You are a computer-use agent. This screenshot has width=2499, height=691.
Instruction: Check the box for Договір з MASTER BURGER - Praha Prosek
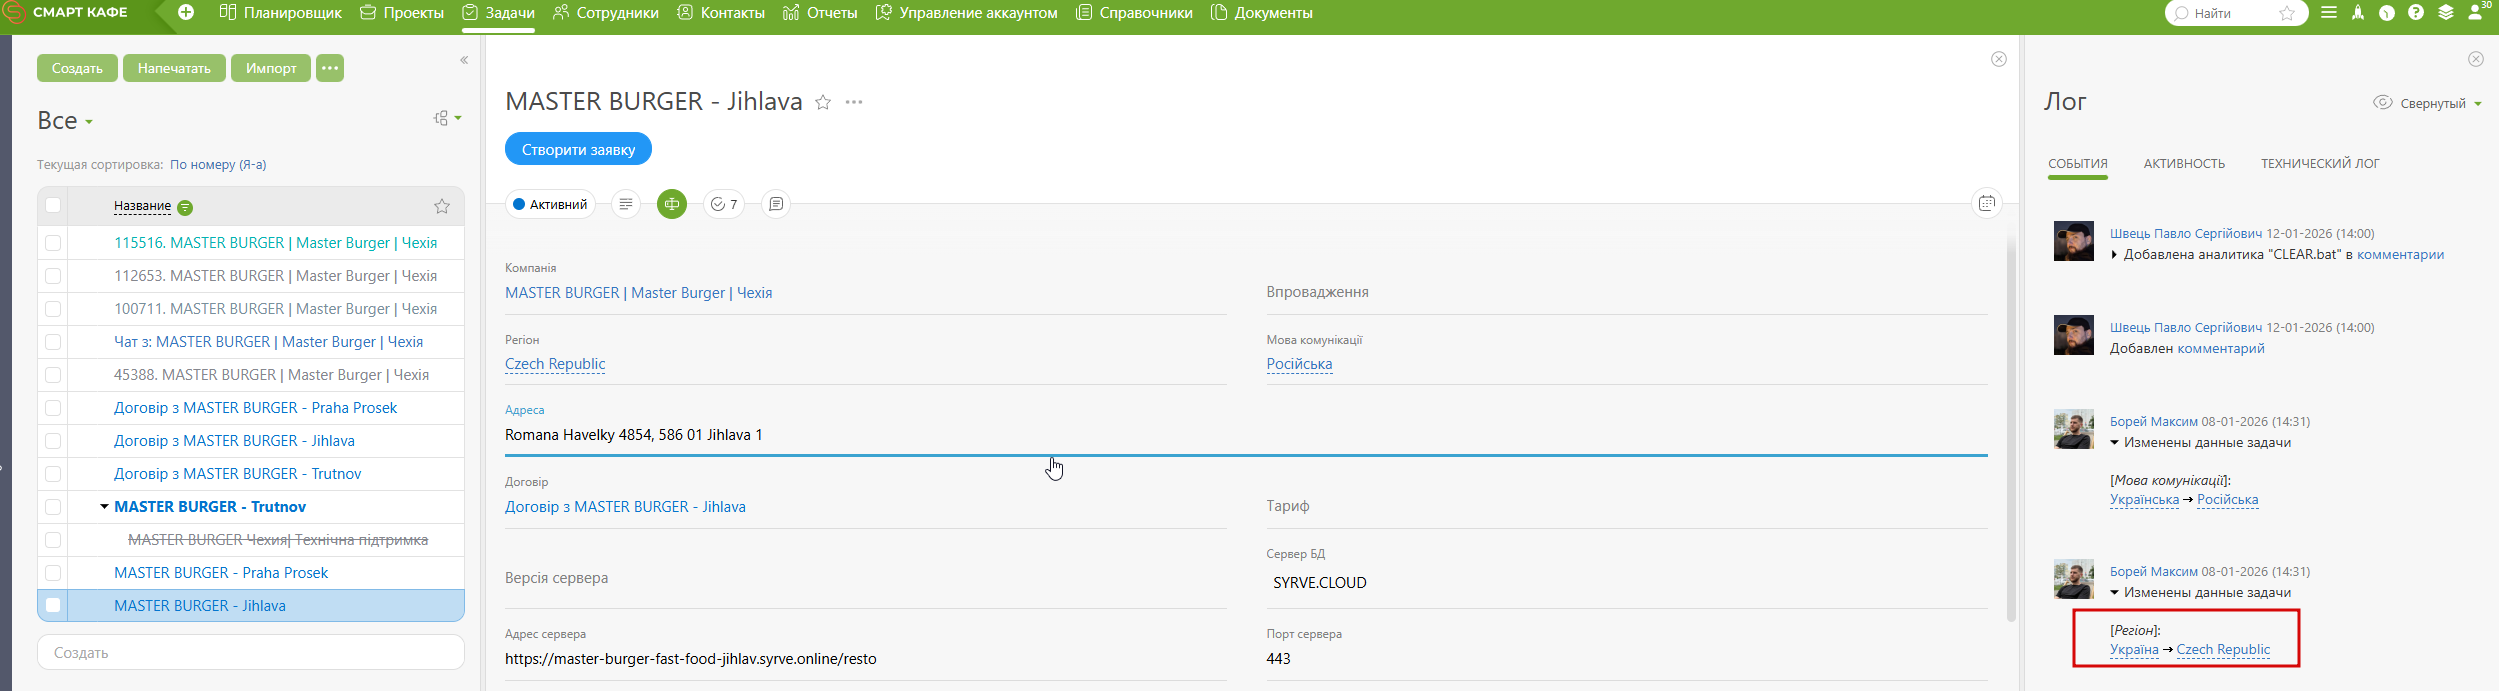(53, 408)
